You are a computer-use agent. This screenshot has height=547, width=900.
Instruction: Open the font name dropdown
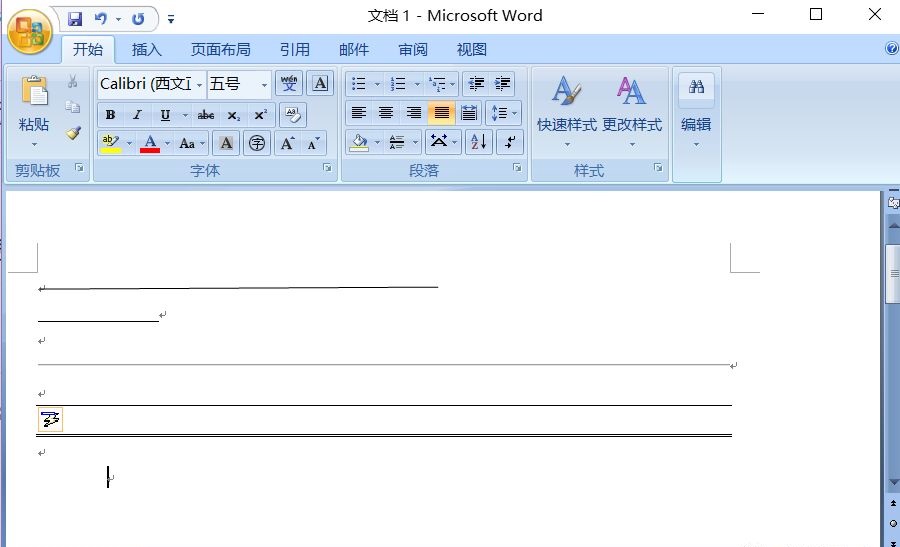[200, 84]
